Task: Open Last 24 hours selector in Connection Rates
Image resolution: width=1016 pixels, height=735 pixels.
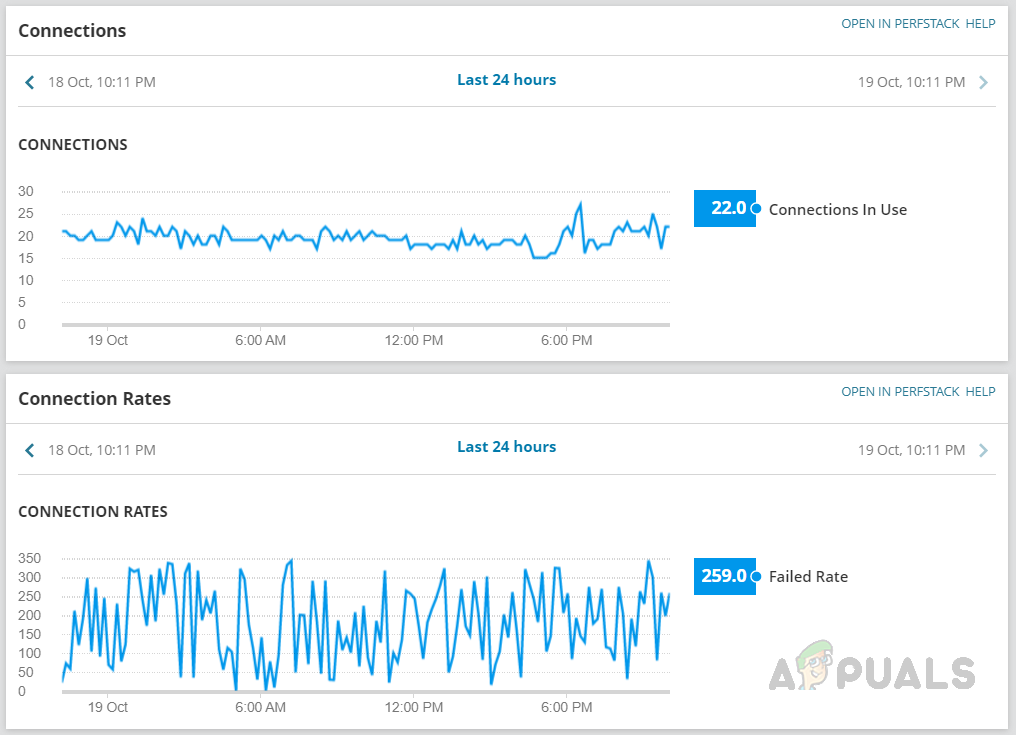Action: tap(506, 447)
